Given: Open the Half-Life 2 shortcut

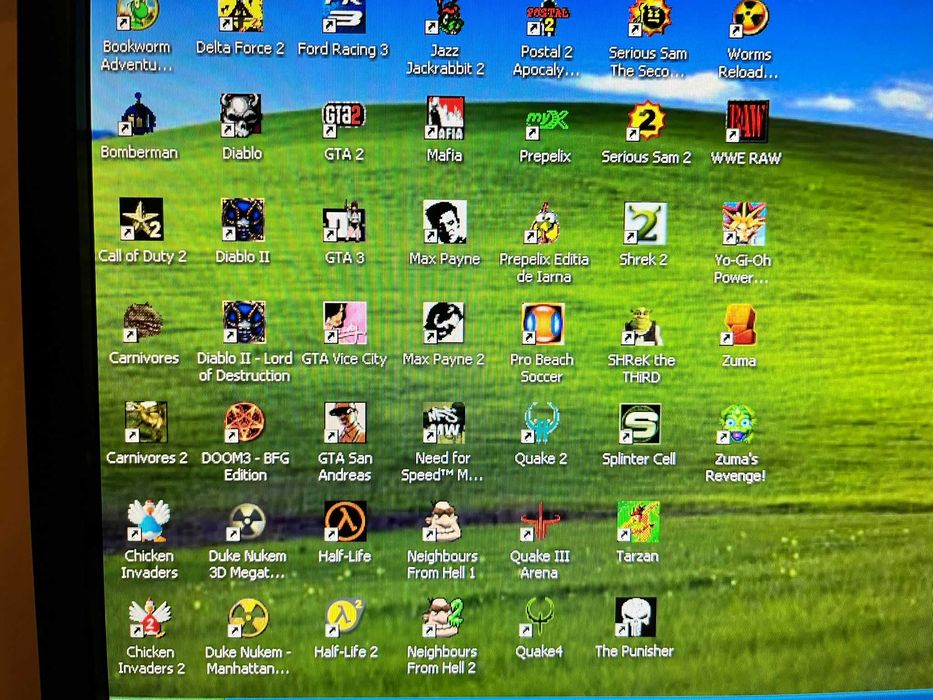Looking at the screenshot, I should (346, 618).
